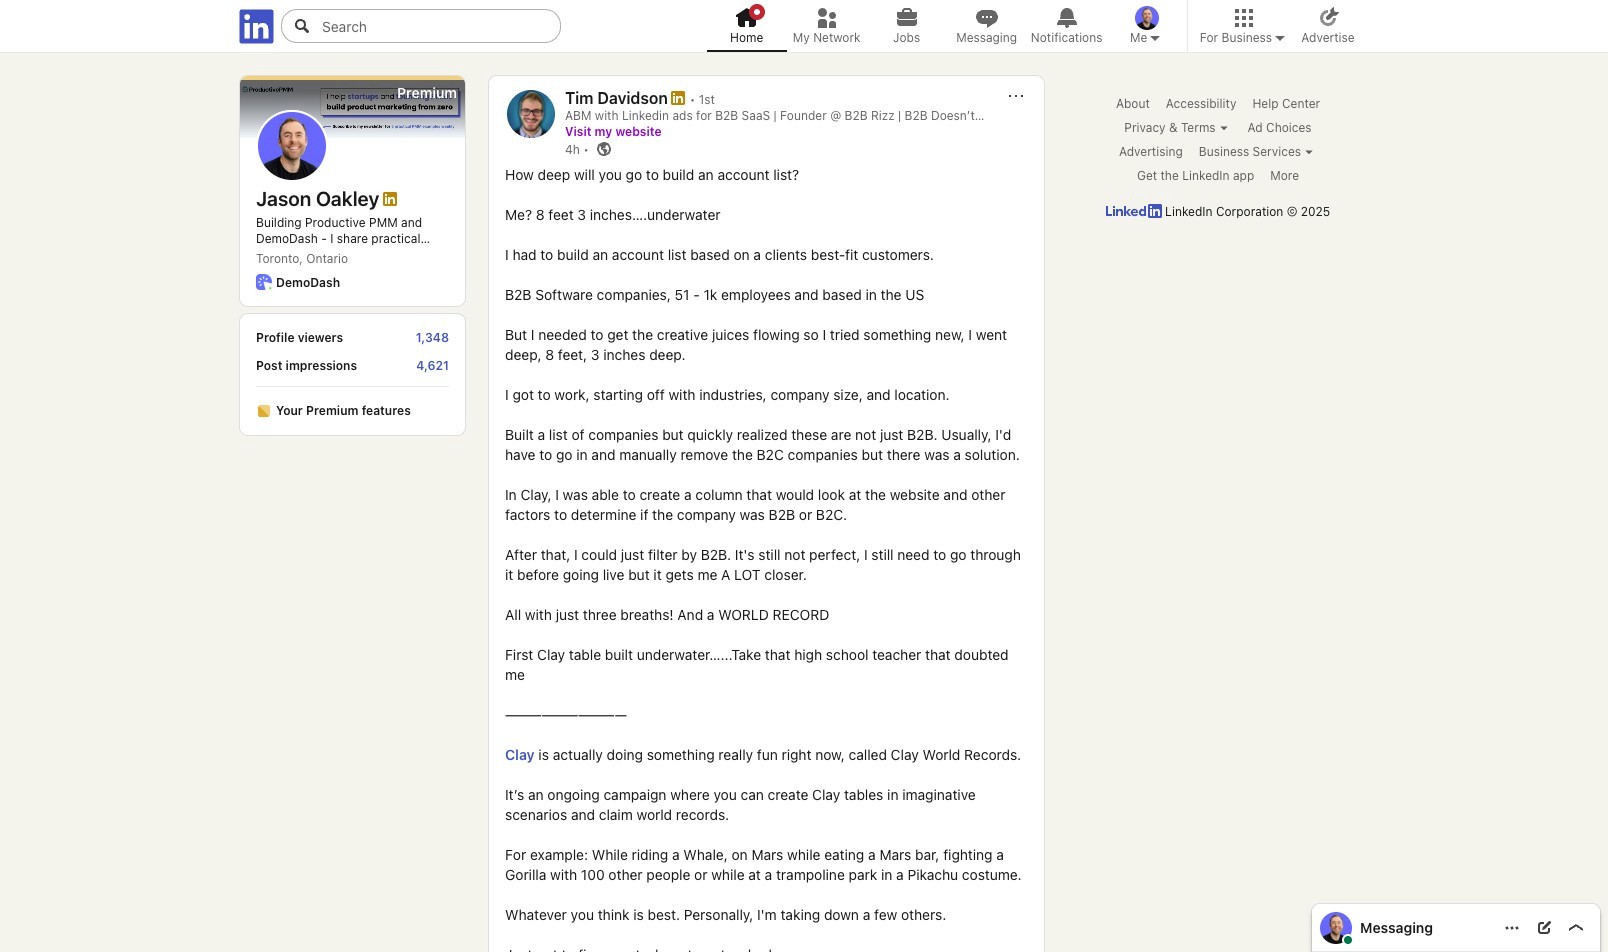View Profile viewers stat
1608x952 pixels.
352,338
